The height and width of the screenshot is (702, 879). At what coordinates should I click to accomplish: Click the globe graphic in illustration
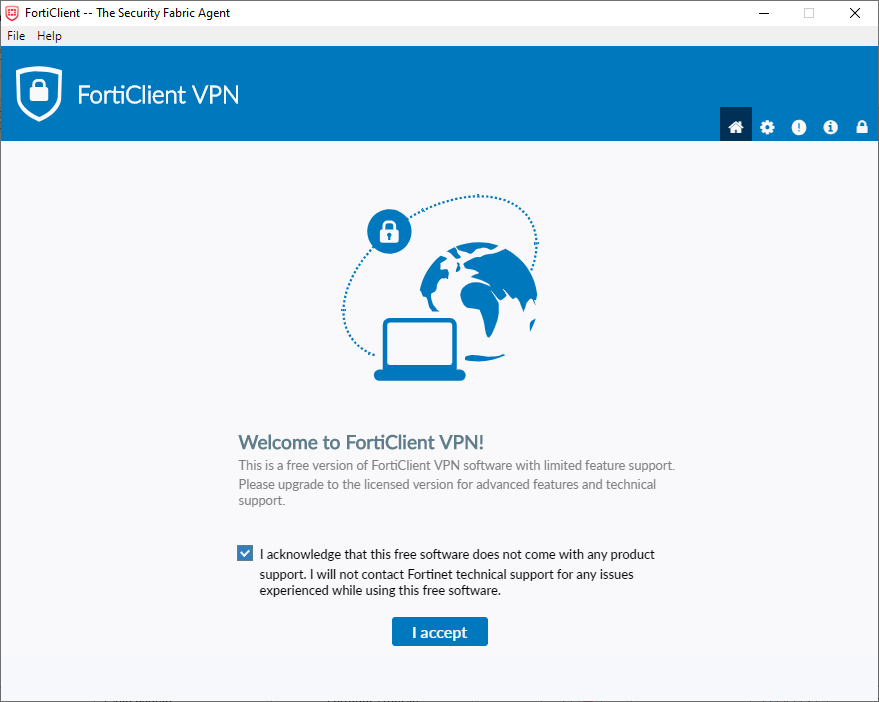click(478, 289)
